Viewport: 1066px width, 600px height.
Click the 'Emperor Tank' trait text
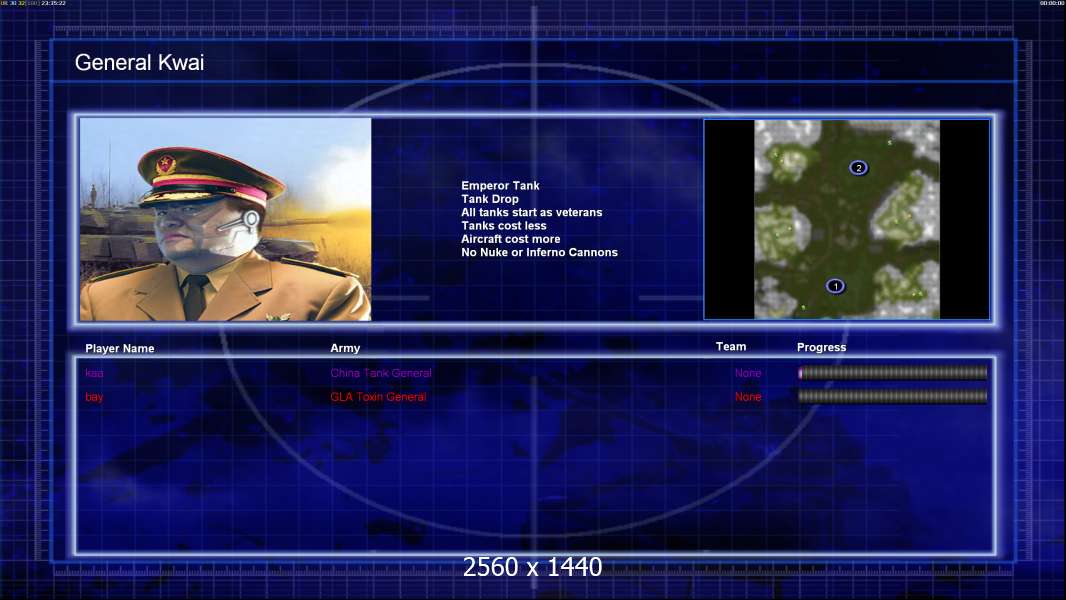500,186
